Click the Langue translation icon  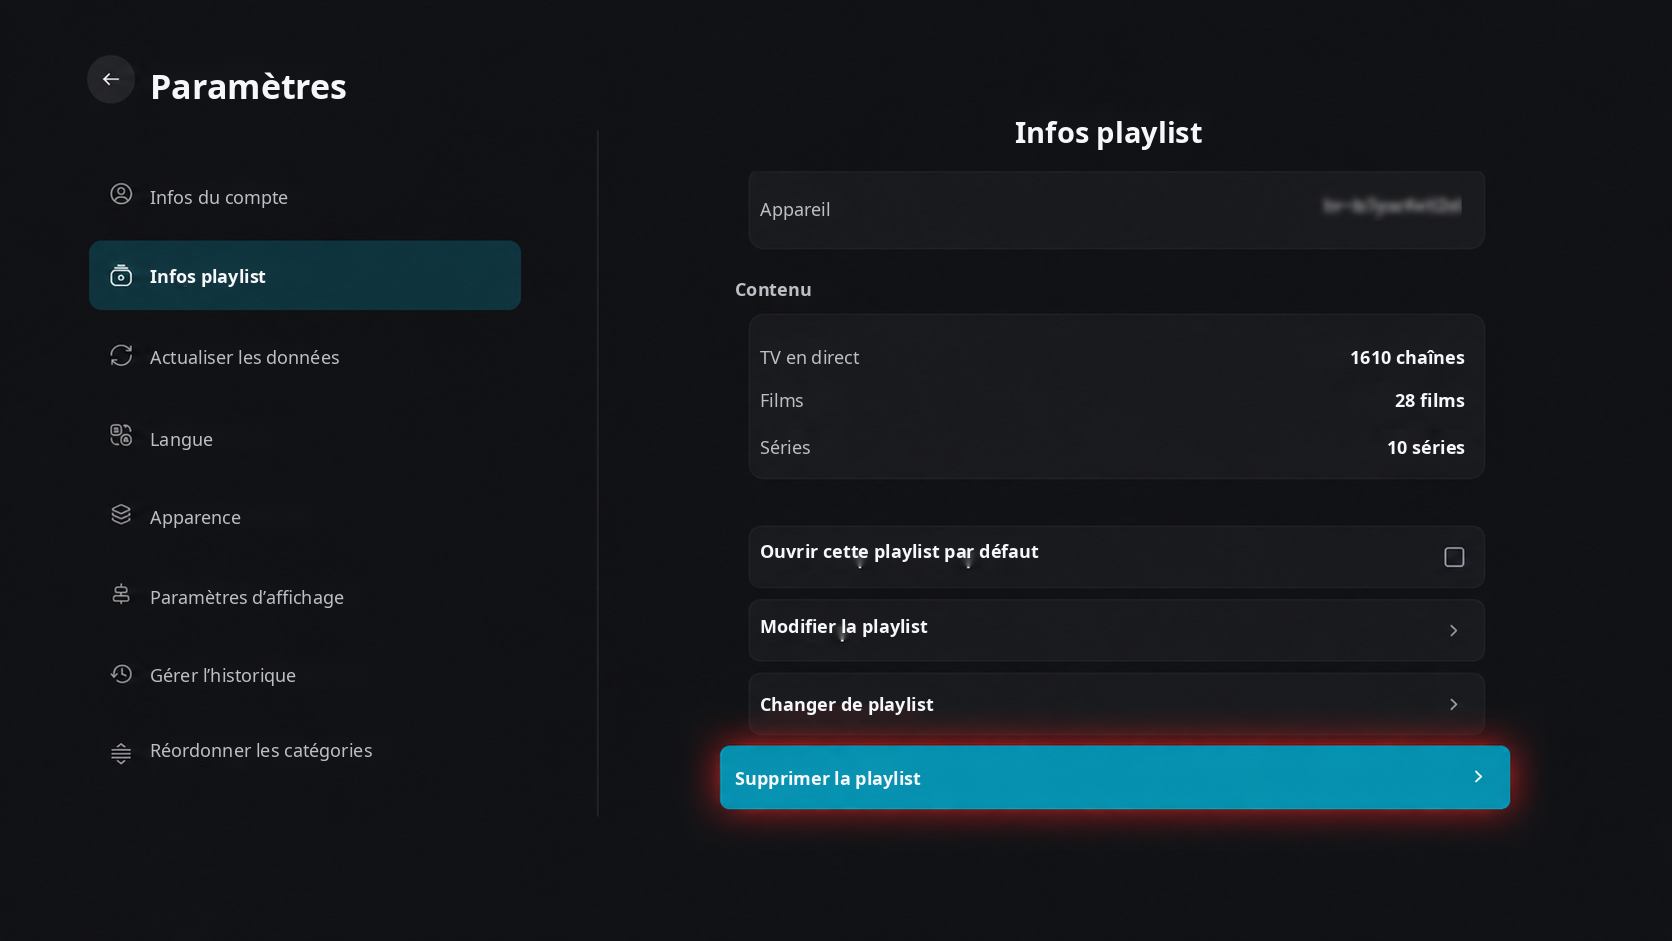pyautogui.click(x=121, y=435)
